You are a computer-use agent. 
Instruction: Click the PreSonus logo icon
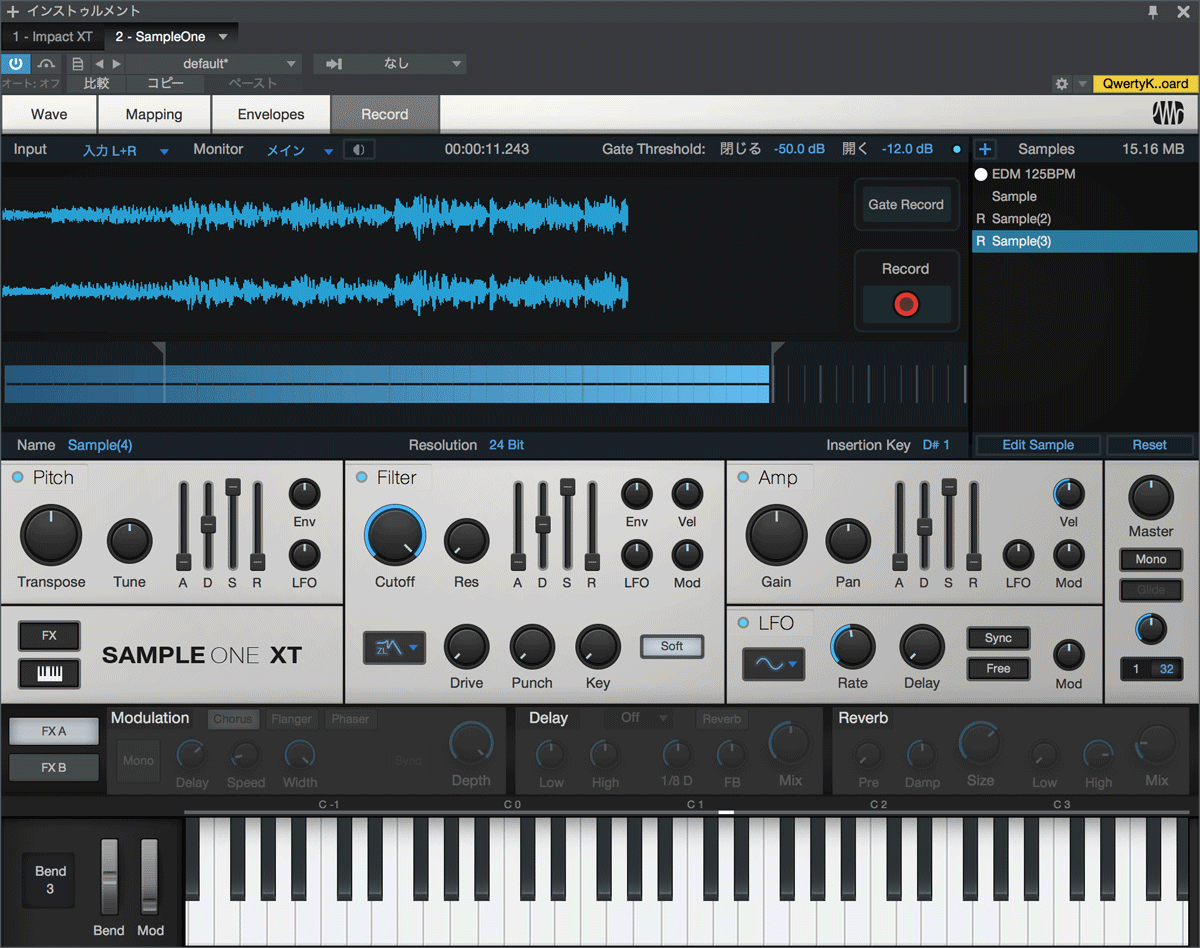[x=1168, y=114]
